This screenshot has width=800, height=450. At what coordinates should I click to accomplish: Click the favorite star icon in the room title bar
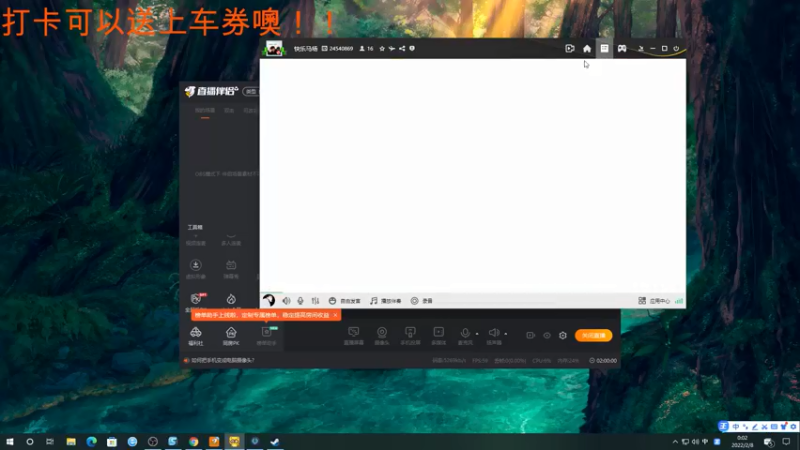(382, 48)
